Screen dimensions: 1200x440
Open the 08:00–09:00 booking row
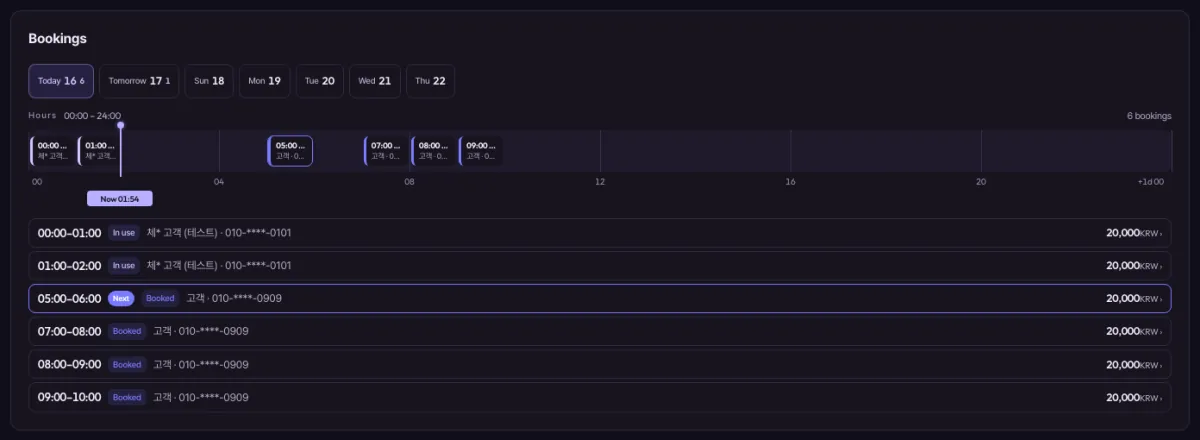[599, 364]
